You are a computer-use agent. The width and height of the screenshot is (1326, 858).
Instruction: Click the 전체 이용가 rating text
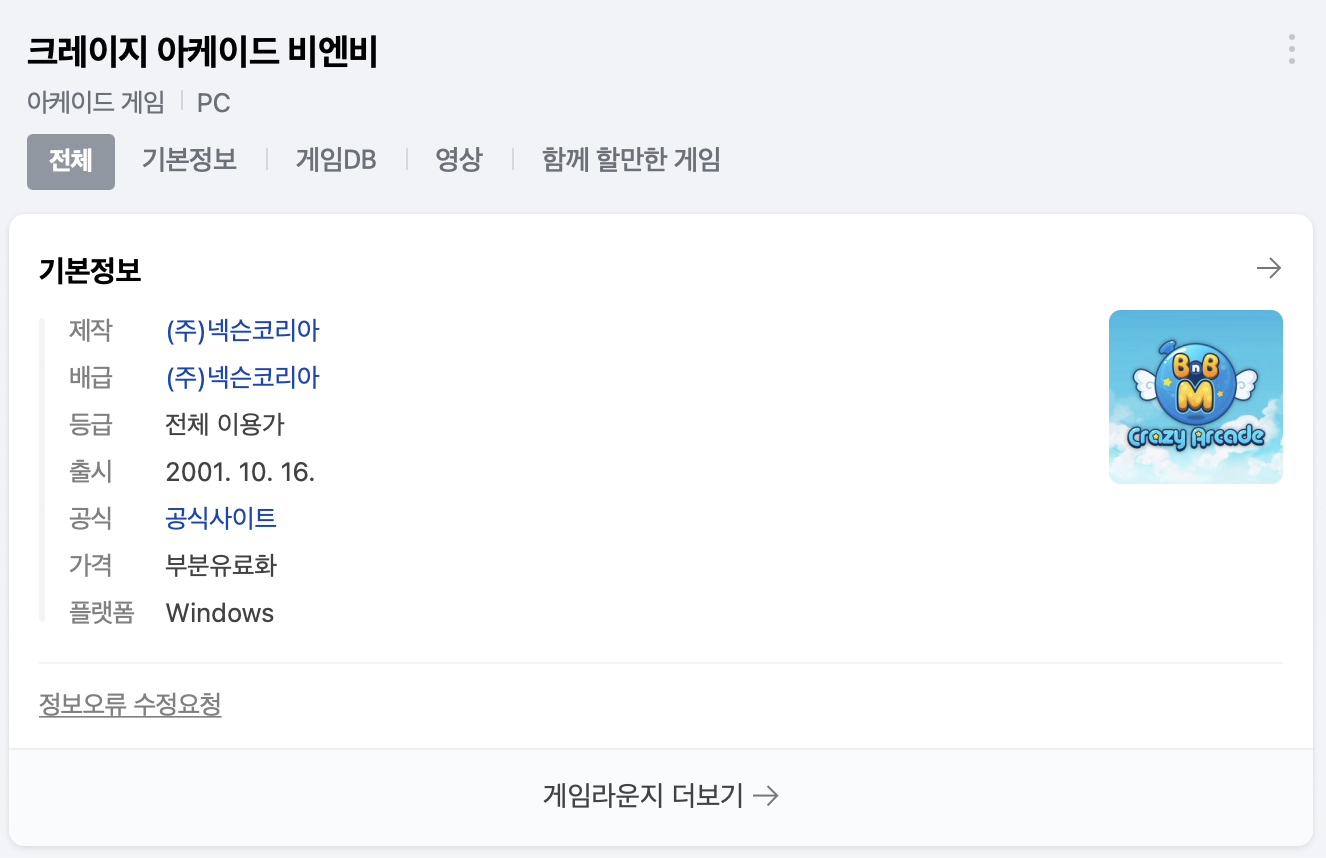coord(225,425)
